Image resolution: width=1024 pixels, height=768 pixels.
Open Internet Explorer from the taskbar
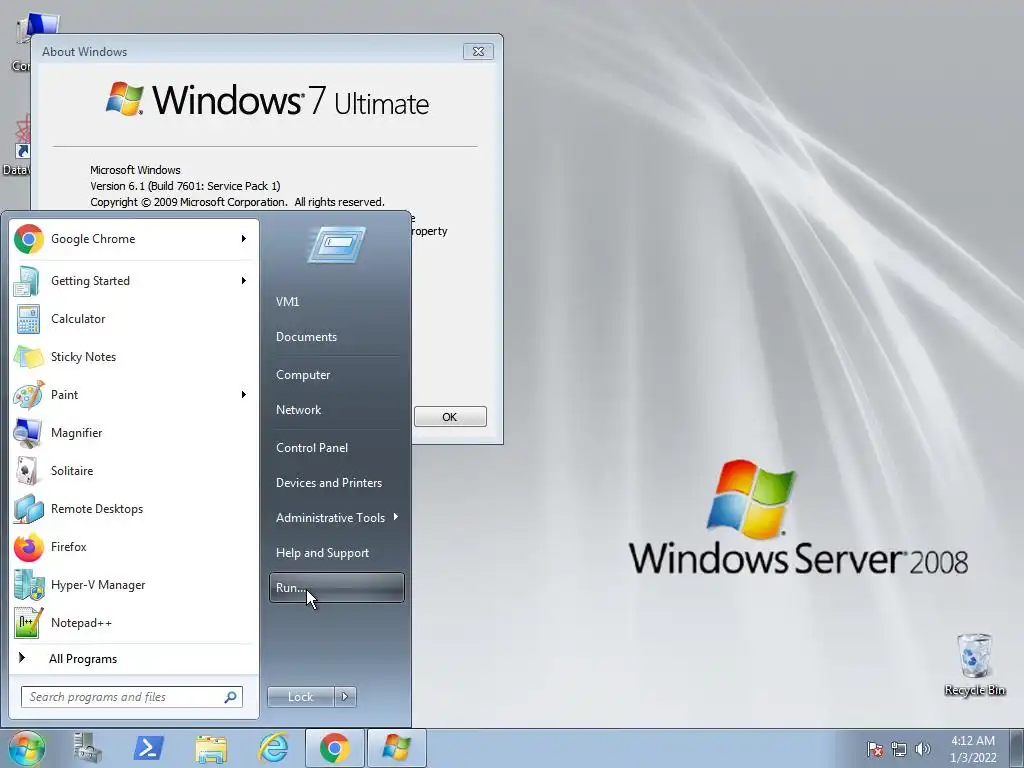point(273,748)
